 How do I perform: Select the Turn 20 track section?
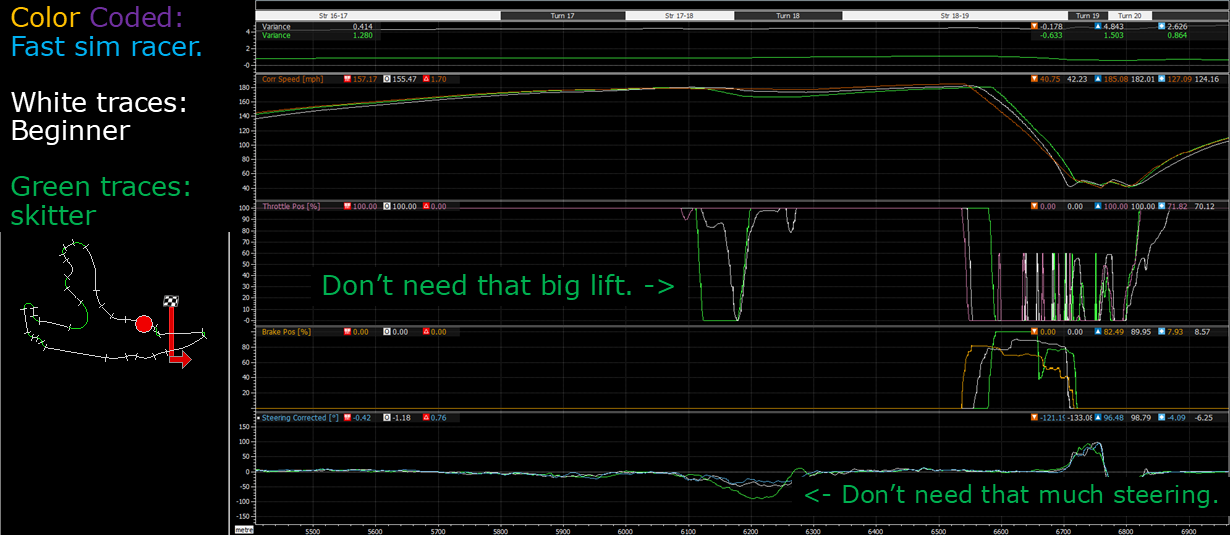click(x=1130, y=16)
